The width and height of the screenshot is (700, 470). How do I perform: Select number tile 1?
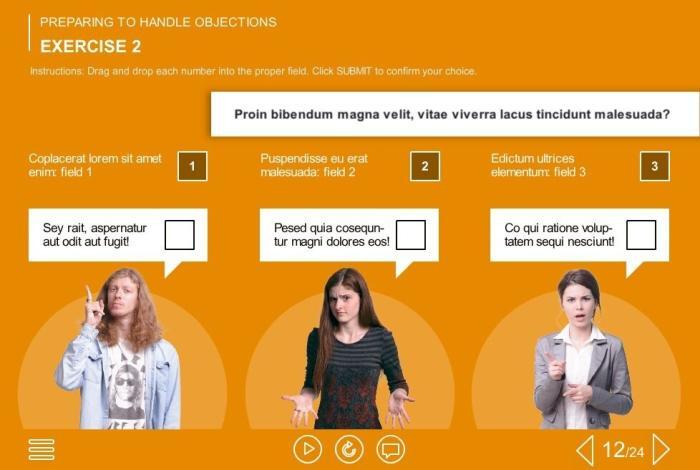coord(192,166)
